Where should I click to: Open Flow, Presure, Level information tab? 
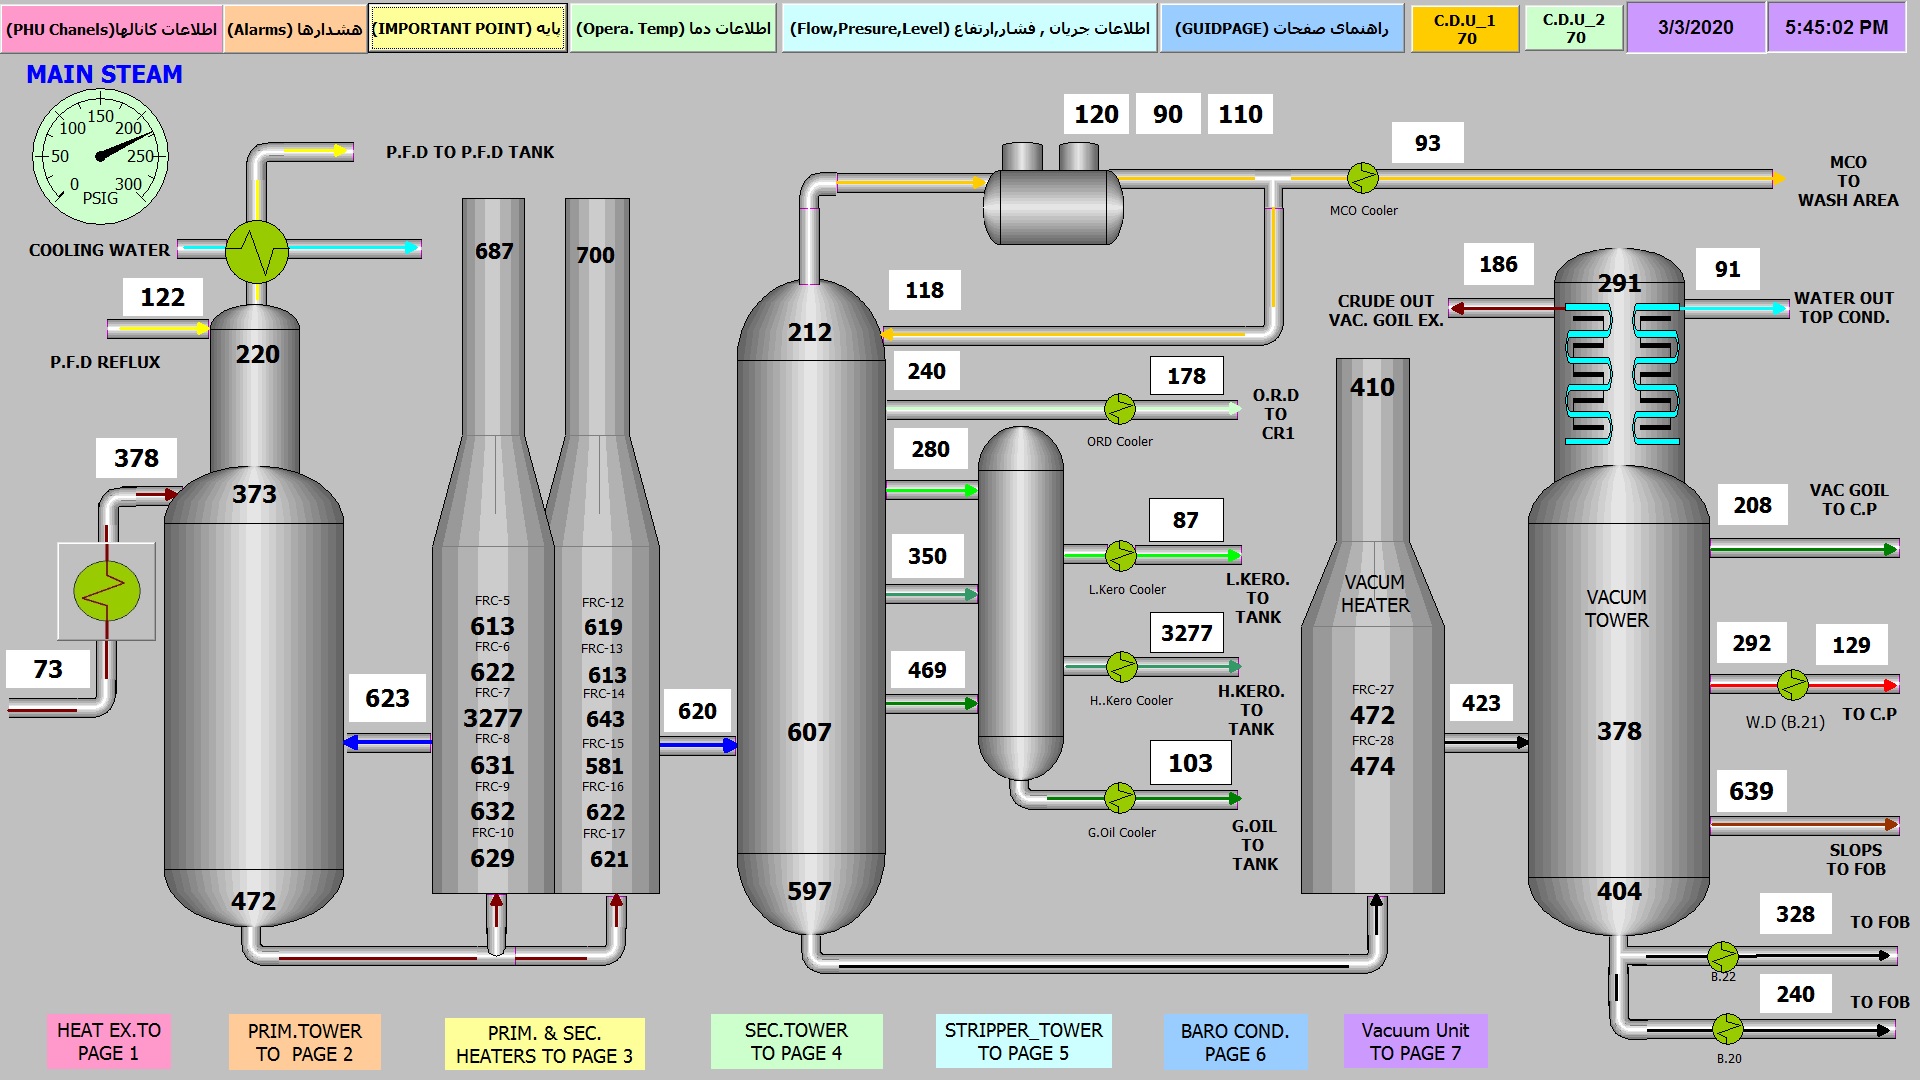969,29
